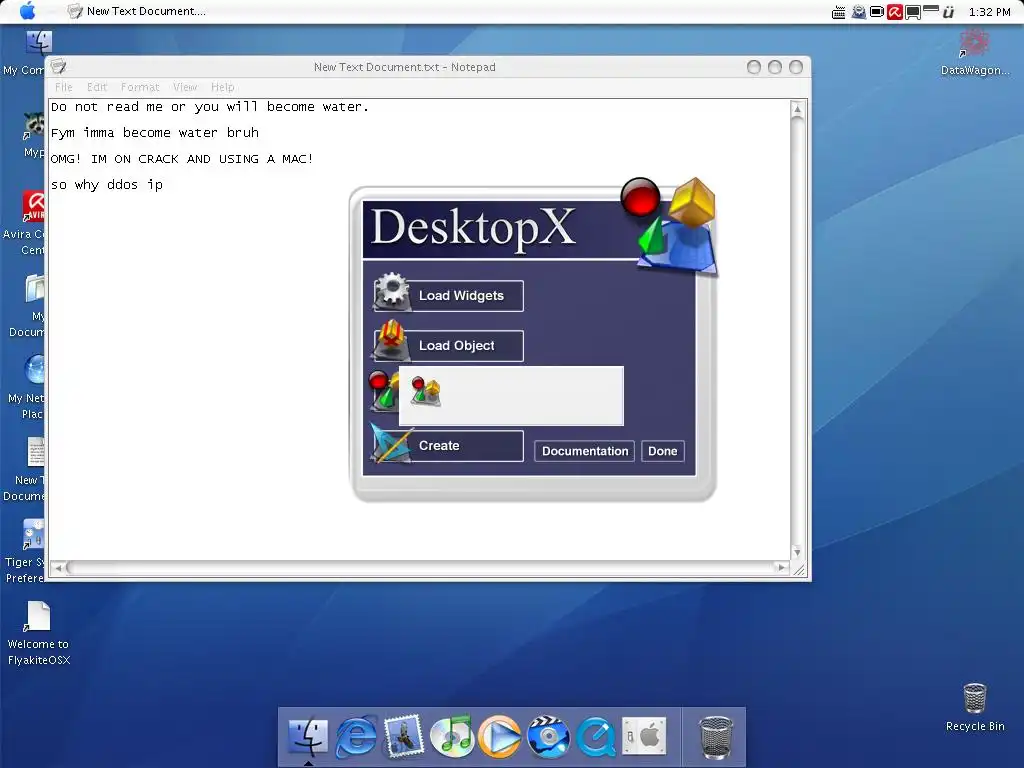
Task: Open the View menu in Notepad
Action: tap(185, 87)
